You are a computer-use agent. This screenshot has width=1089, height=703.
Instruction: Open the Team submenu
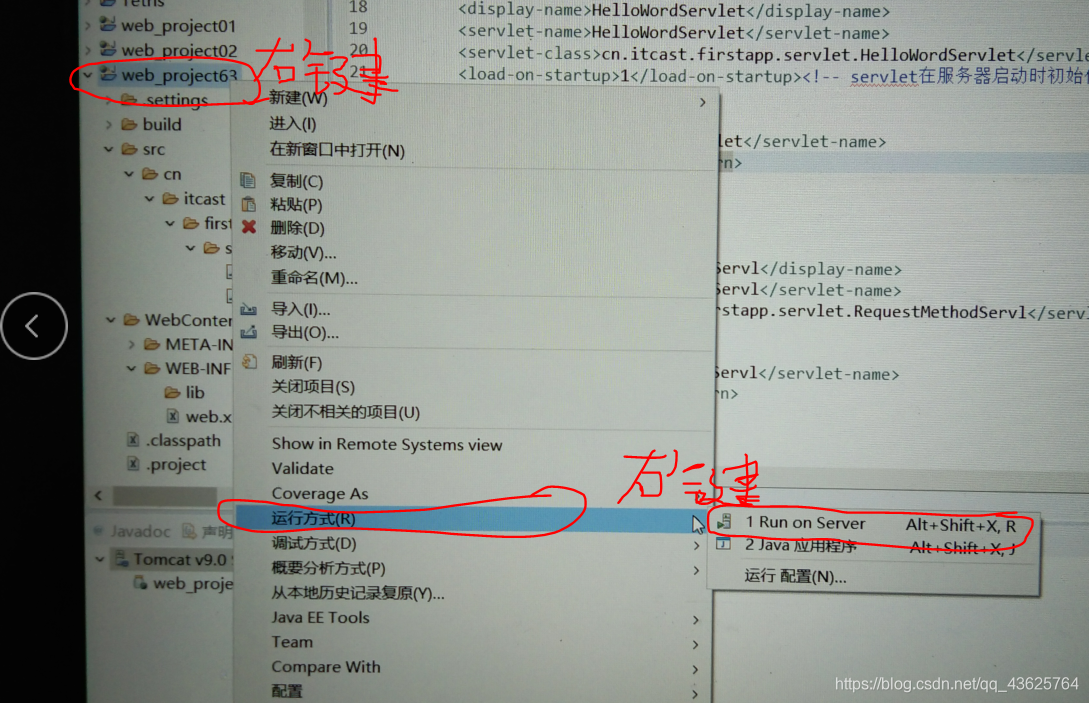click(x=472, y=642)
